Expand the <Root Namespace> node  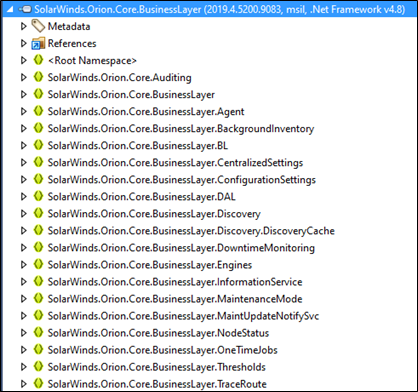pos(23,60)
